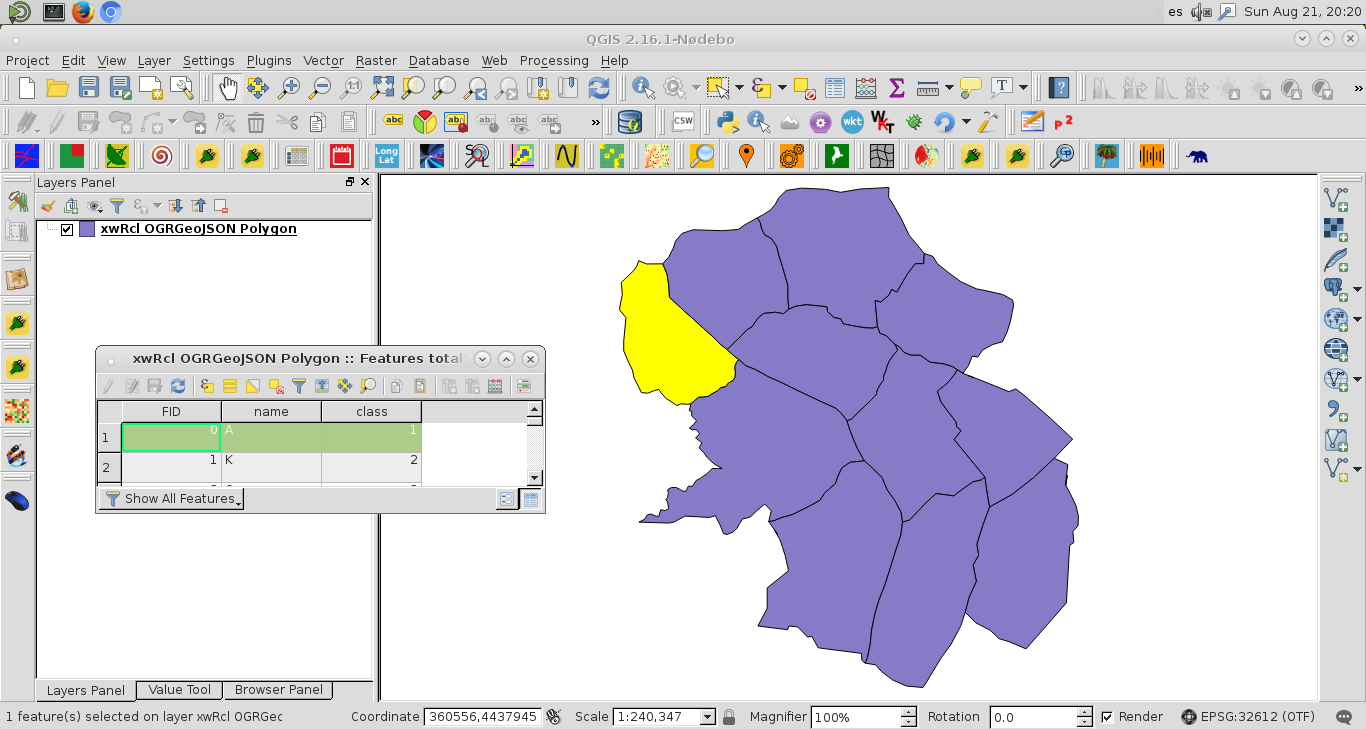The image size is (1366, 729).
Task: Open the Python console icon
Action: 728,122
